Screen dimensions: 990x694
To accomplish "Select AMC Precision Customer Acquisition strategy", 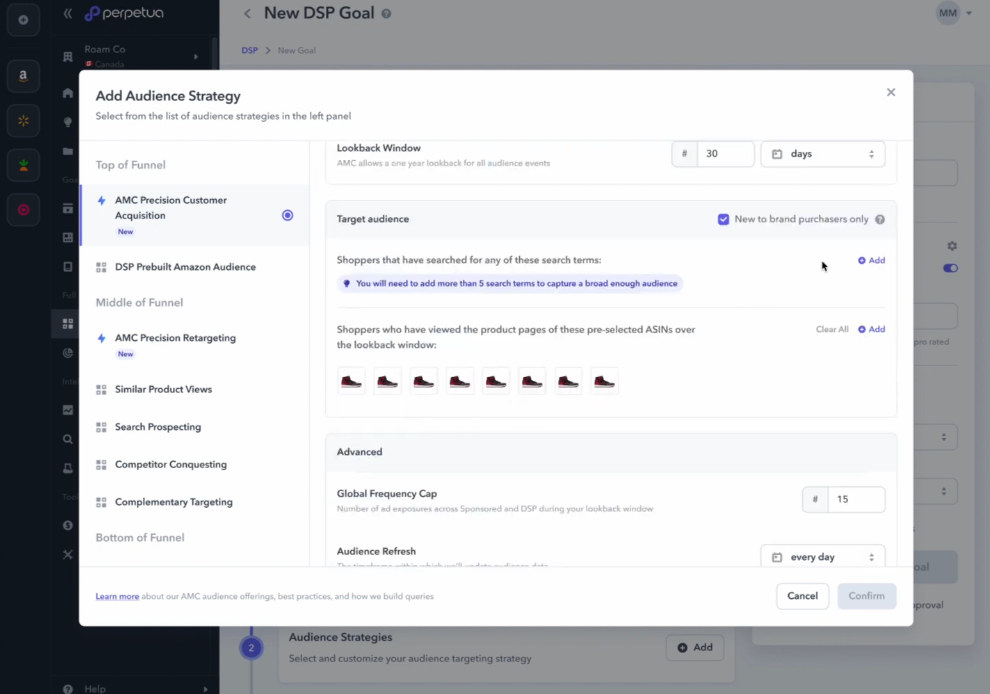I will click(x=195, y=215).
